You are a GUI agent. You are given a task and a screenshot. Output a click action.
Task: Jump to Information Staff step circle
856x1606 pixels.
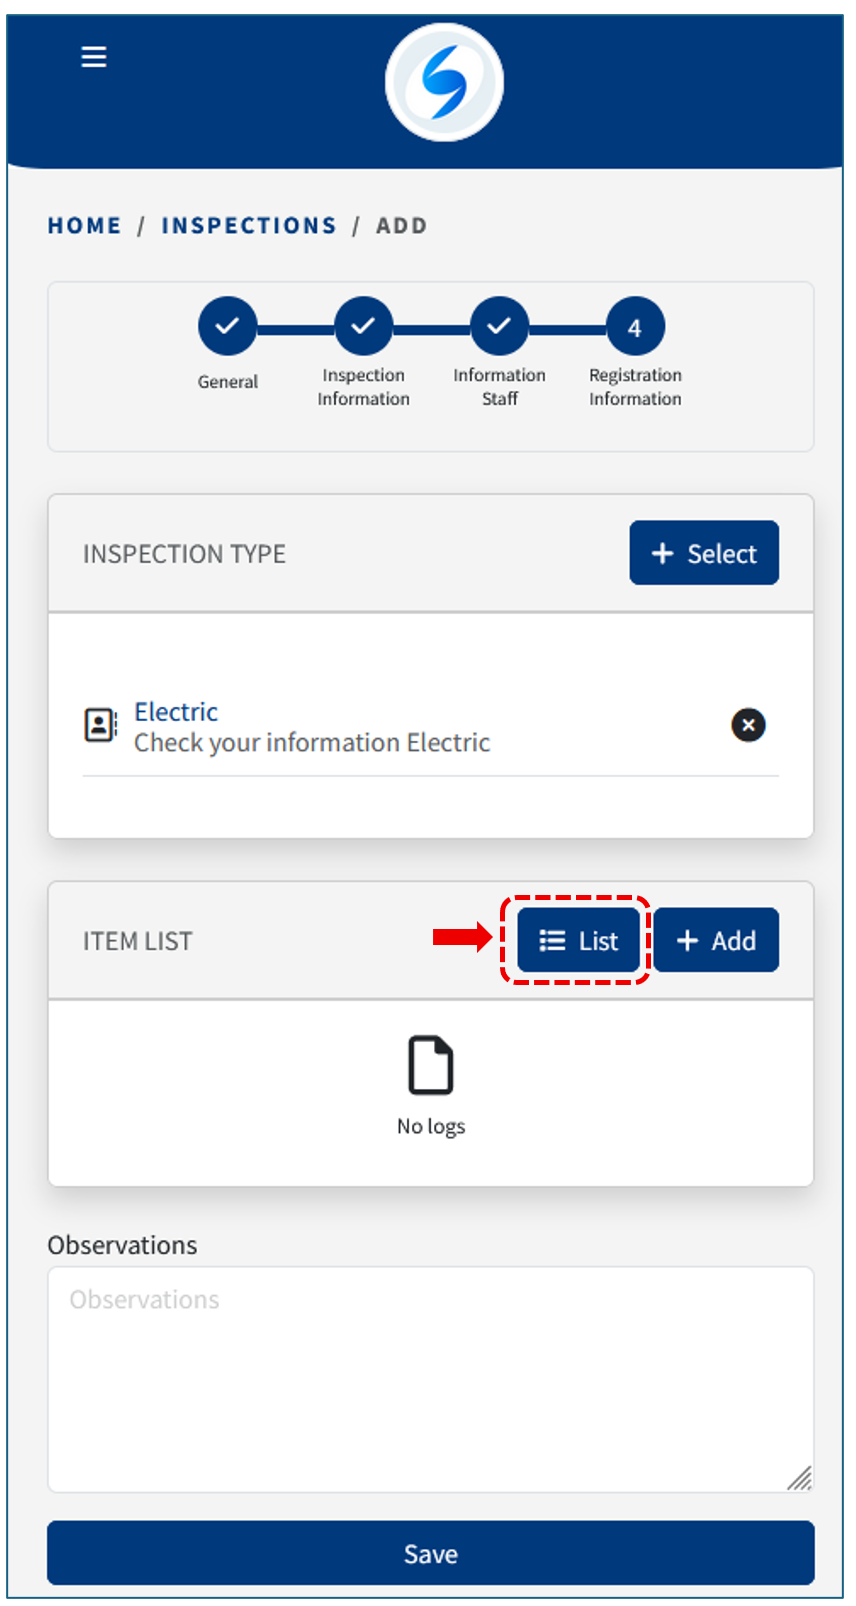(x=499, y=327)
